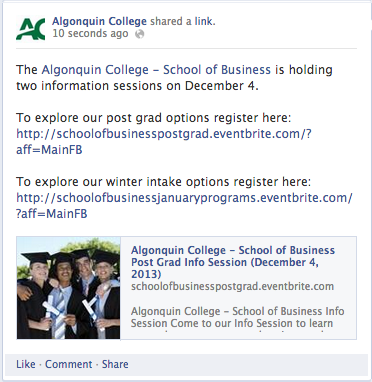Click the green AC Algonquin College logo
The height and width of the screenshot is (382, 372).
(30, 29)
